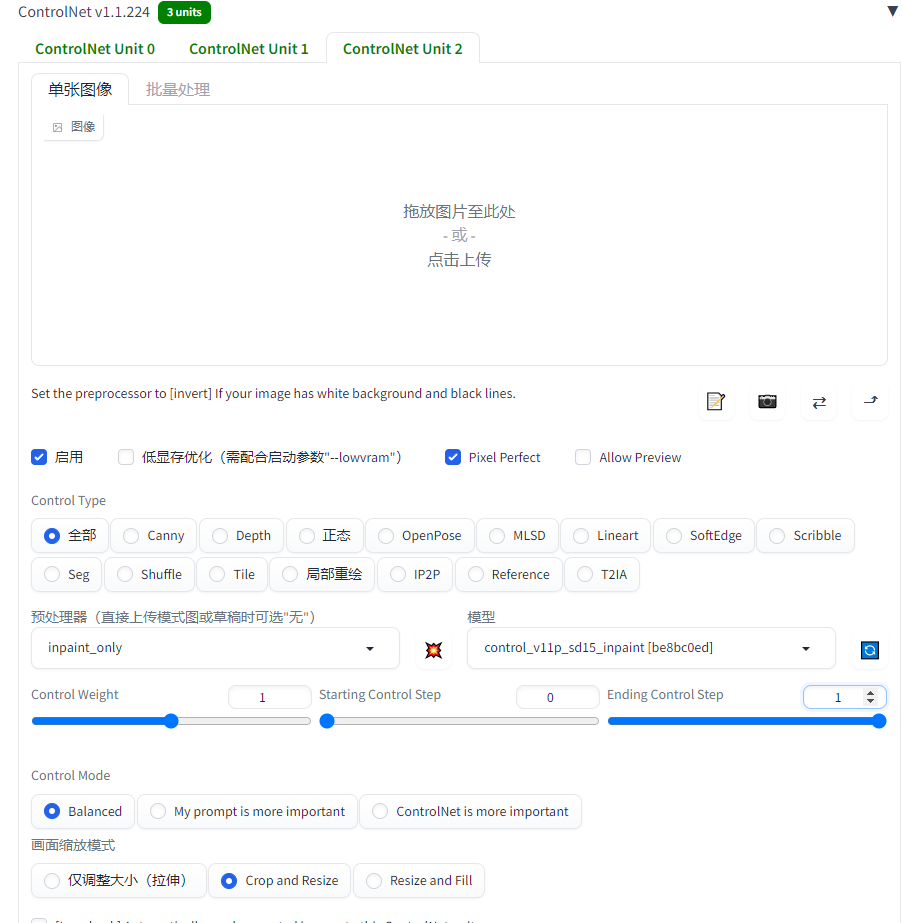
Task: Open the 批量处理 batch processing tab
Action: [x=177, y=88]
